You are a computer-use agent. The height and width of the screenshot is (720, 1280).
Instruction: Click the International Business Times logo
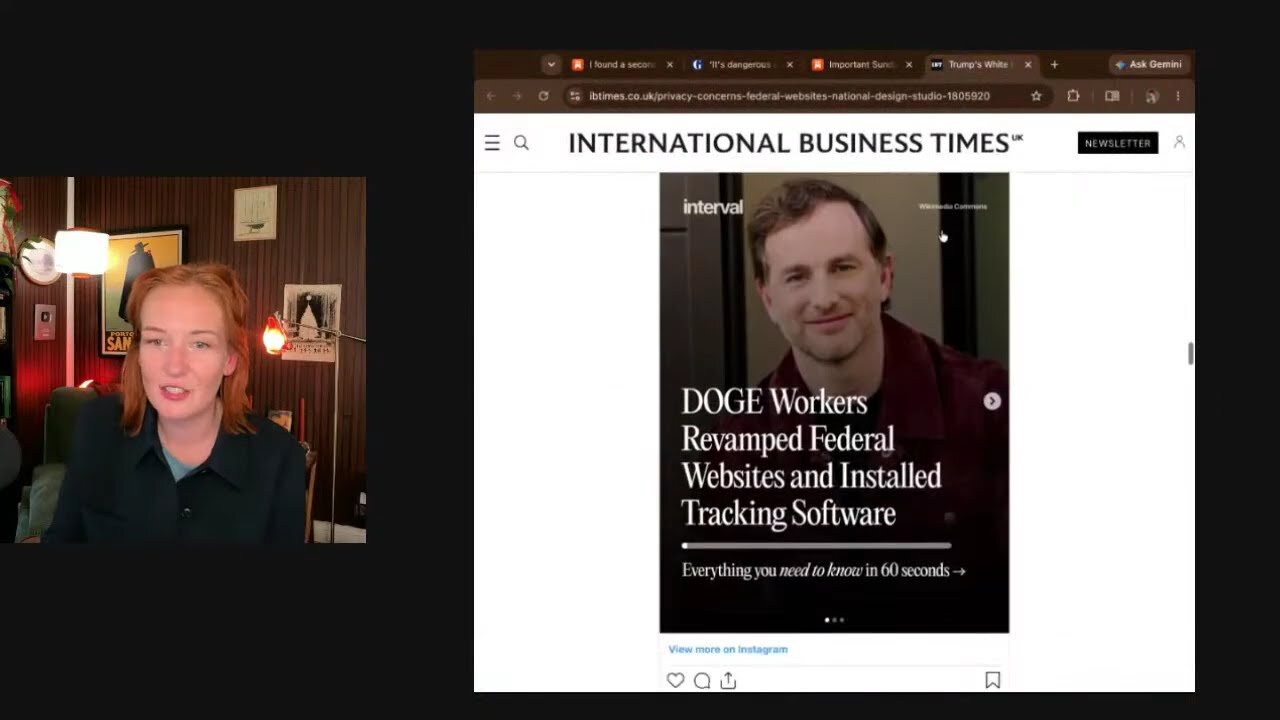[x=795, y=143]
